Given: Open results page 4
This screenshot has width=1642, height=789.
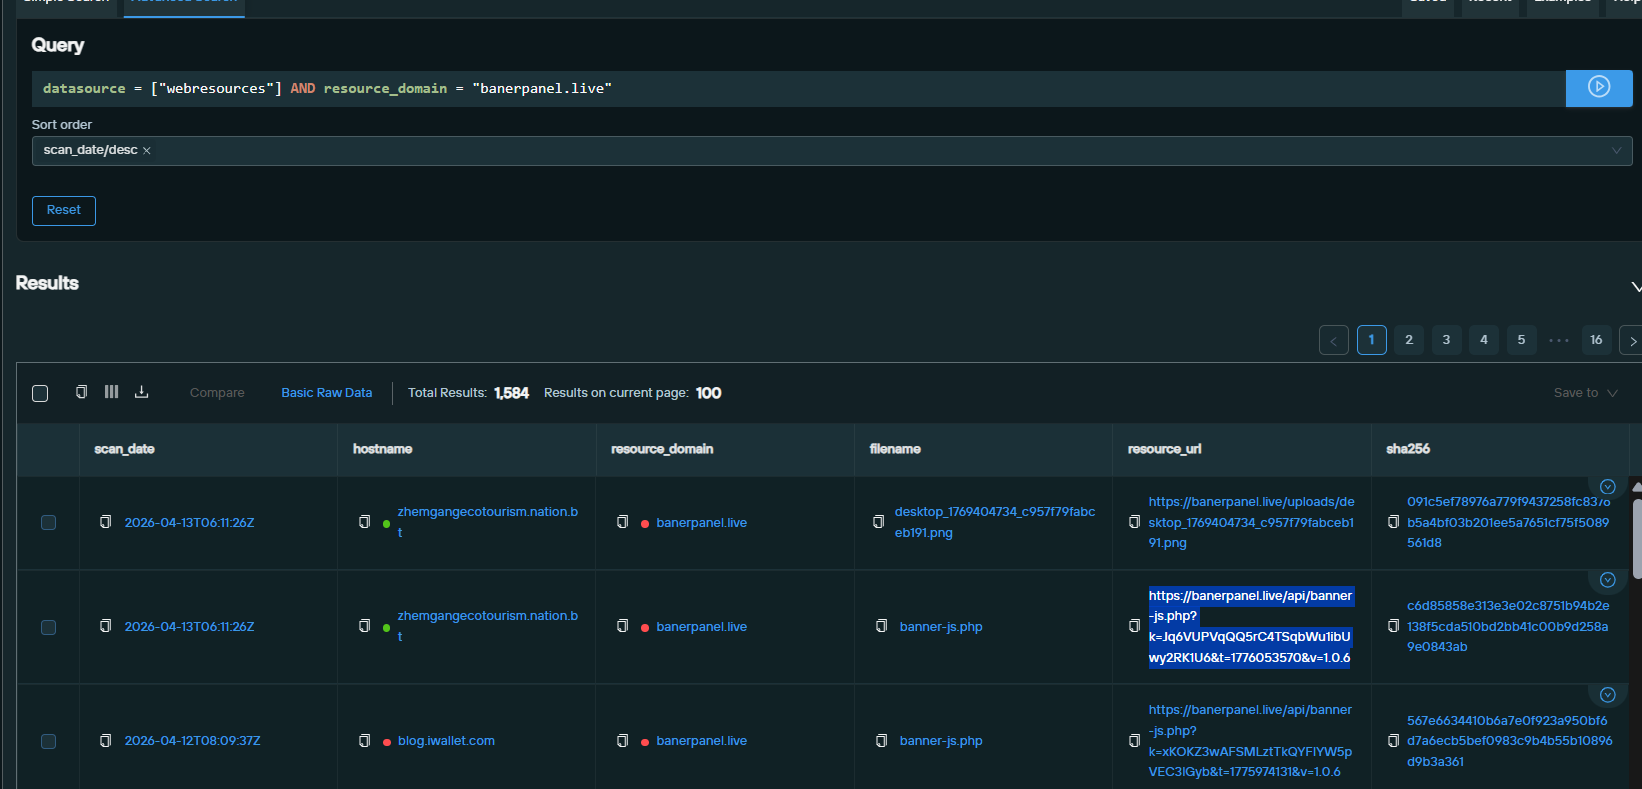Looking at the screenshot, I should click(1484, 340).
